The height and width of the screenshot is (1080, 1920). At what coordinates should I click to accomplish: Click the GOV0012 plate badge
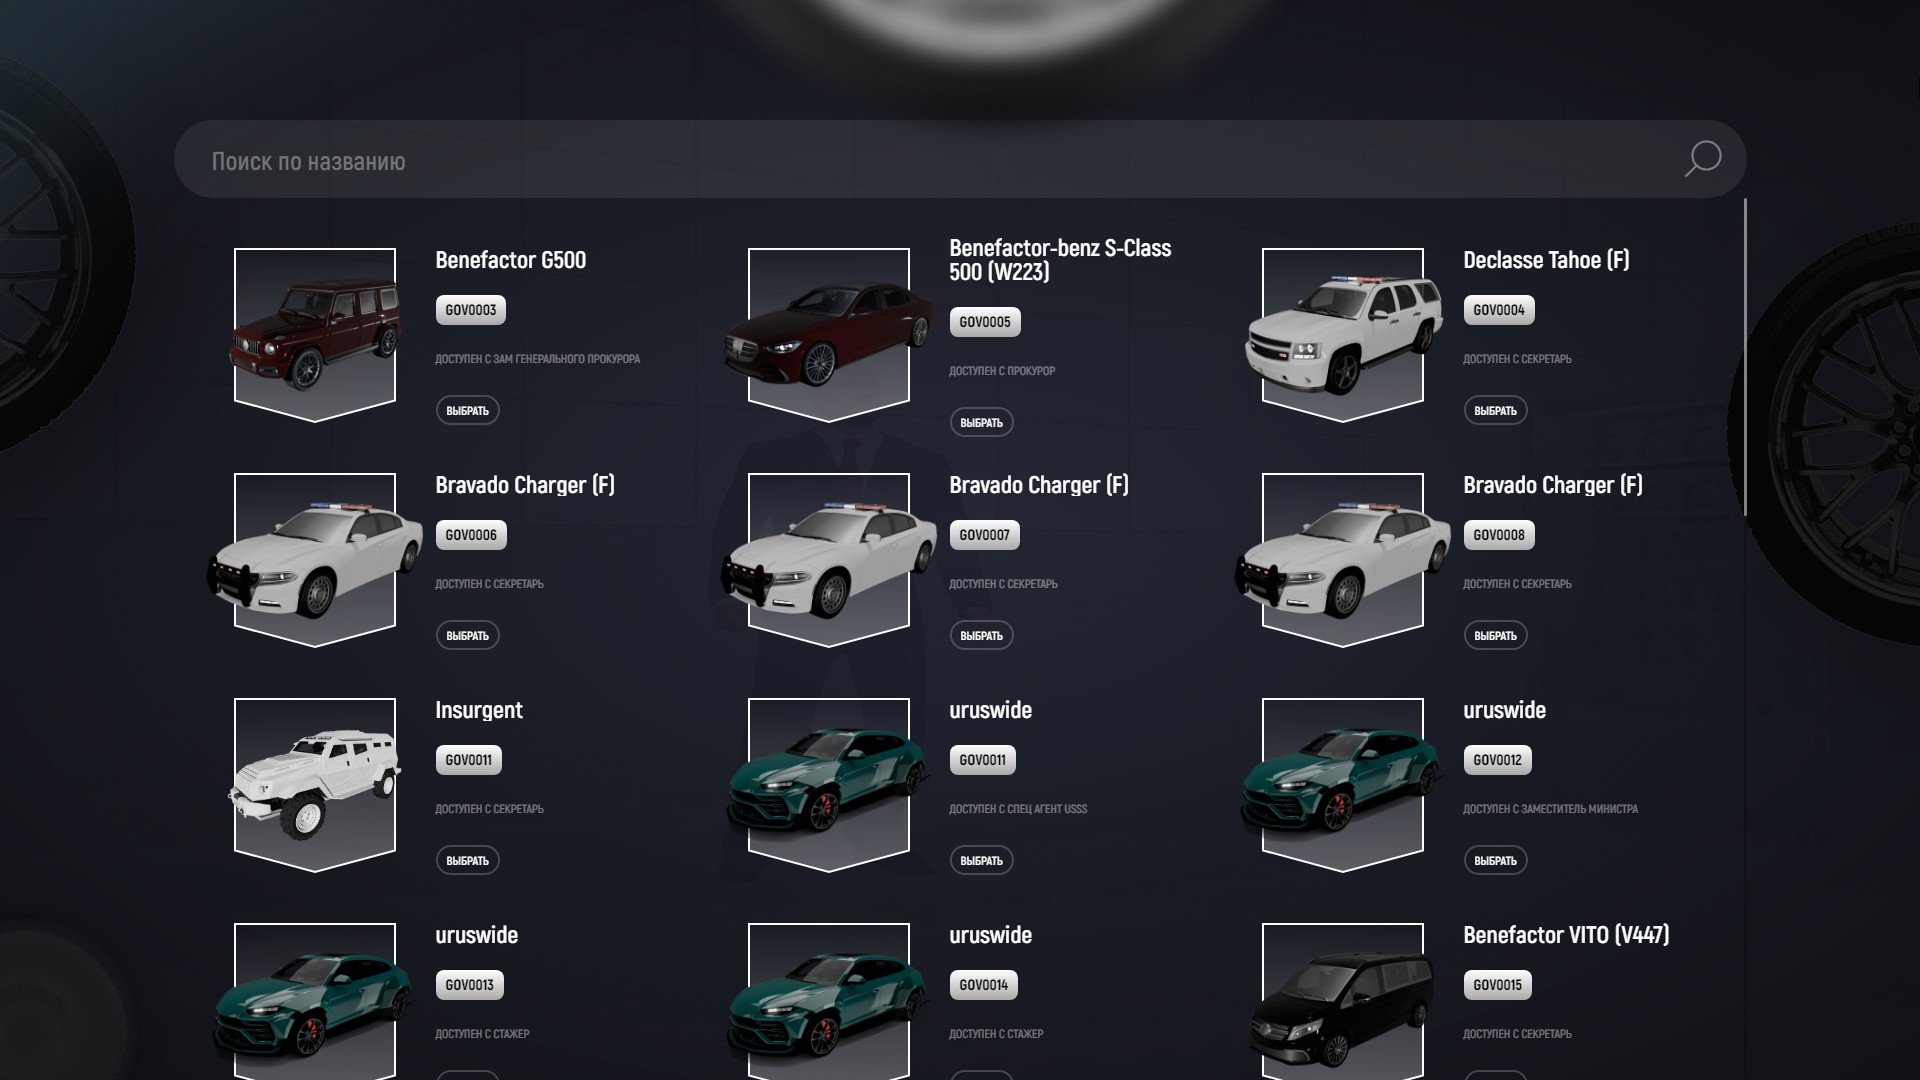pyautogui.click(x=1497, y=760)
